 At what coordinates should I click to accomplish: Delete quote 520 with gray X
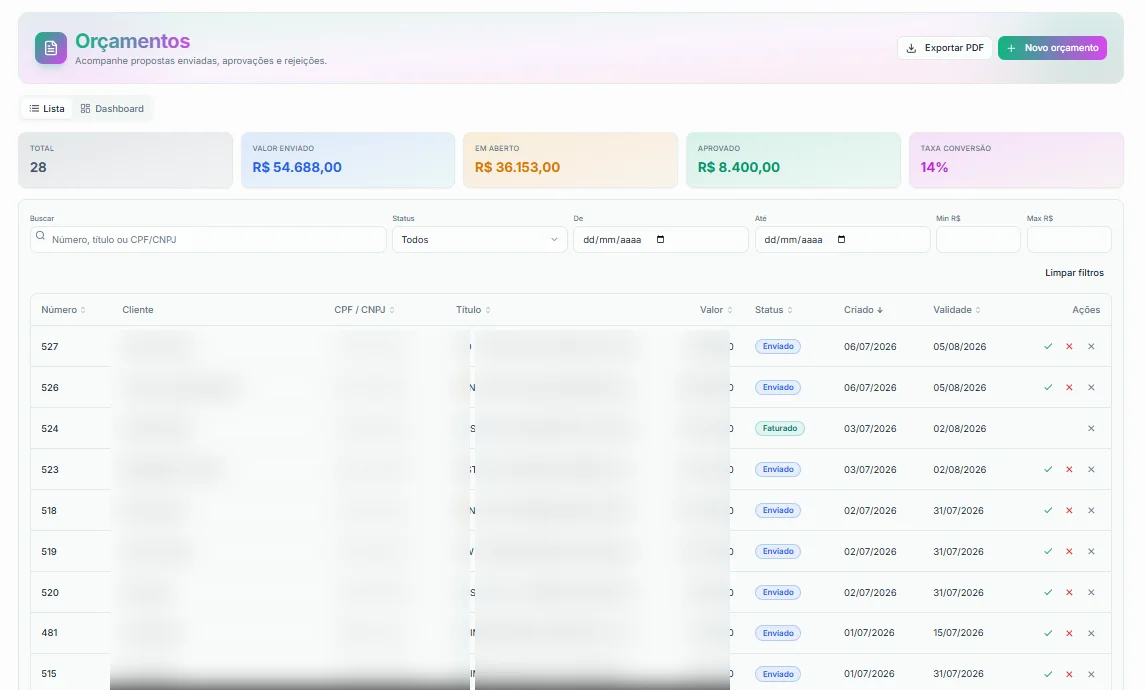tap(1091, 592)
